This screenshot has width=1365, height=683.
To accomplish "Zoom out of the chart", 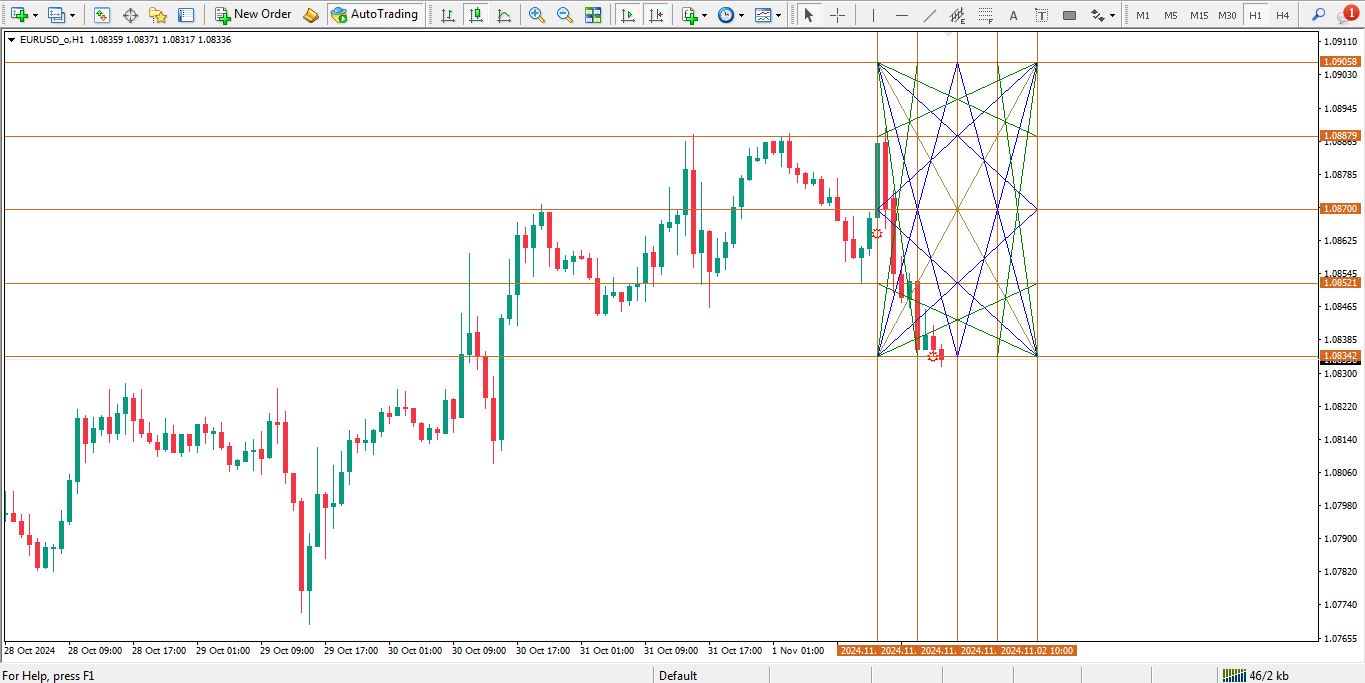I will (564, 14).
